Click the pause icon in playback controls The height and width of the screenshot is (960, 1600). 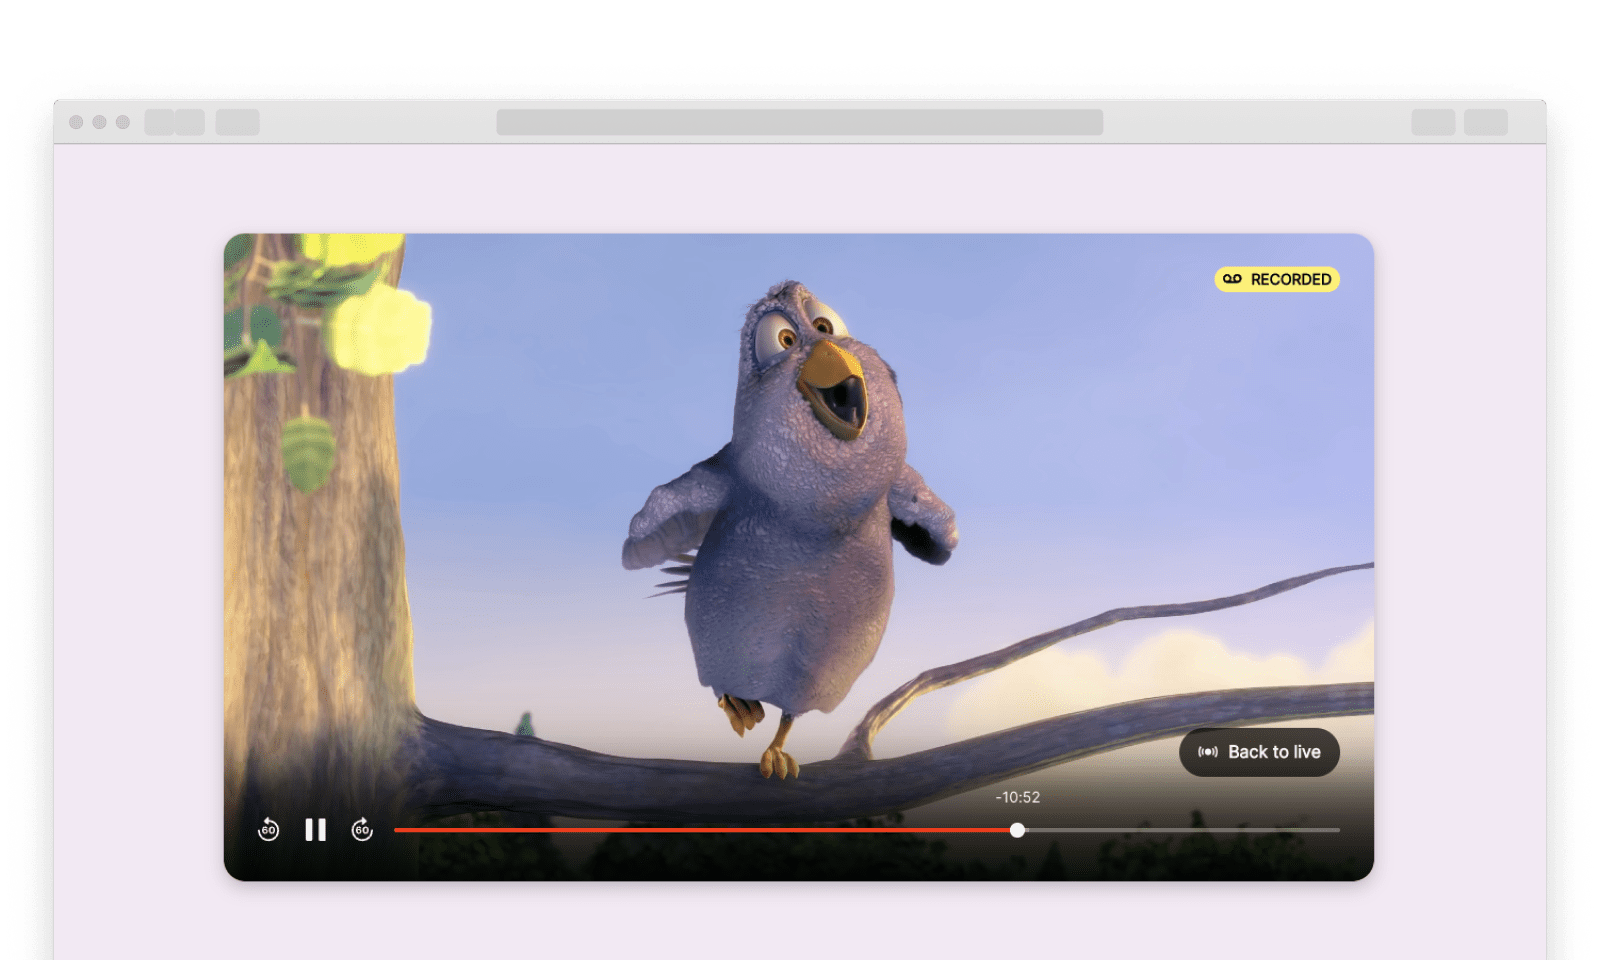[315, 830]
